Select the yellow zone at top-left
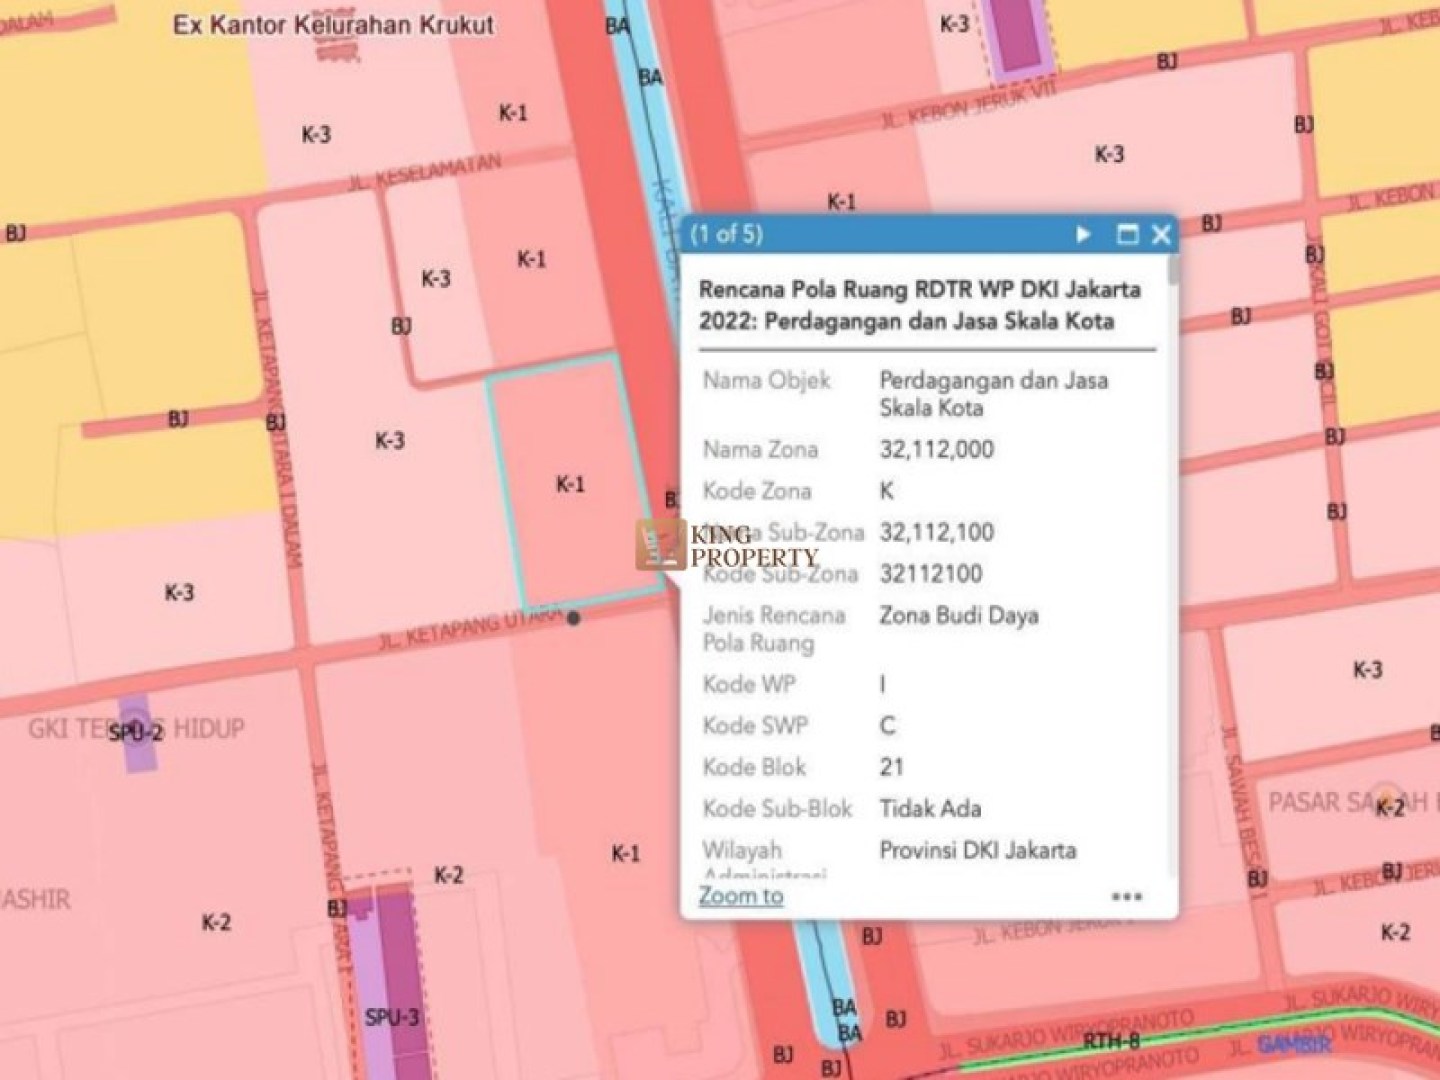Viewport: 1440px width, 1080px height. point(120,120)
